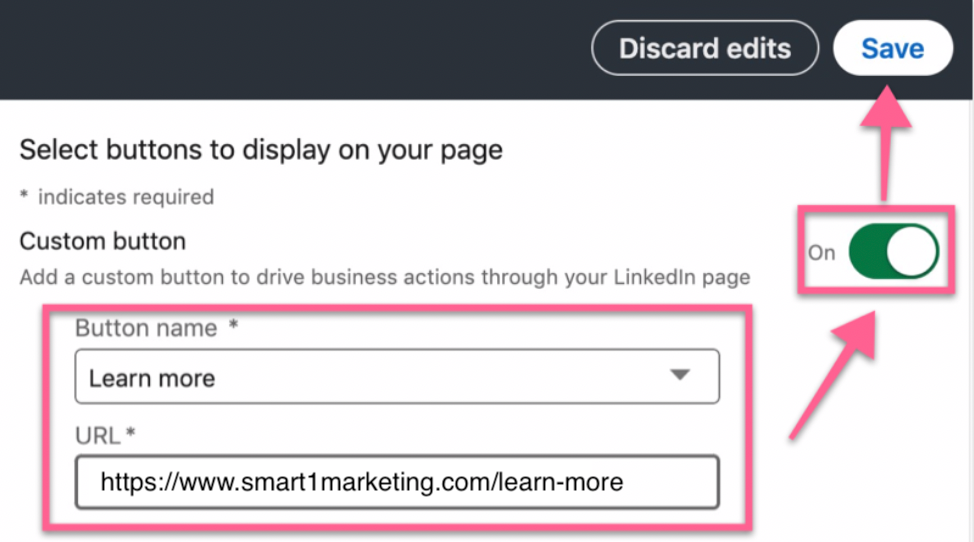This screenshot has height=542, width=974.
Task: Select the "Learn more" text in the combo box
Action: pyautogui.click(x=152, y=378)
